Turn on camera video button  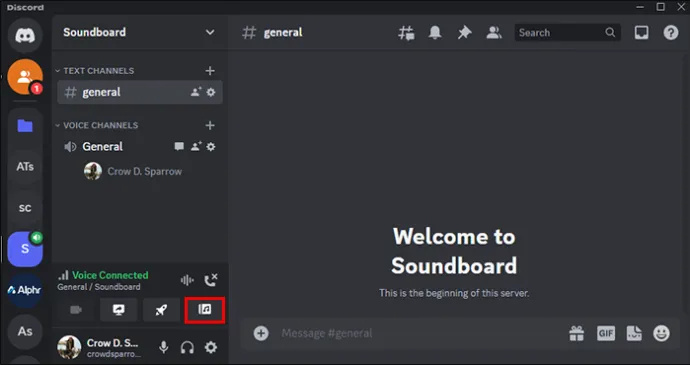point(76,310)
